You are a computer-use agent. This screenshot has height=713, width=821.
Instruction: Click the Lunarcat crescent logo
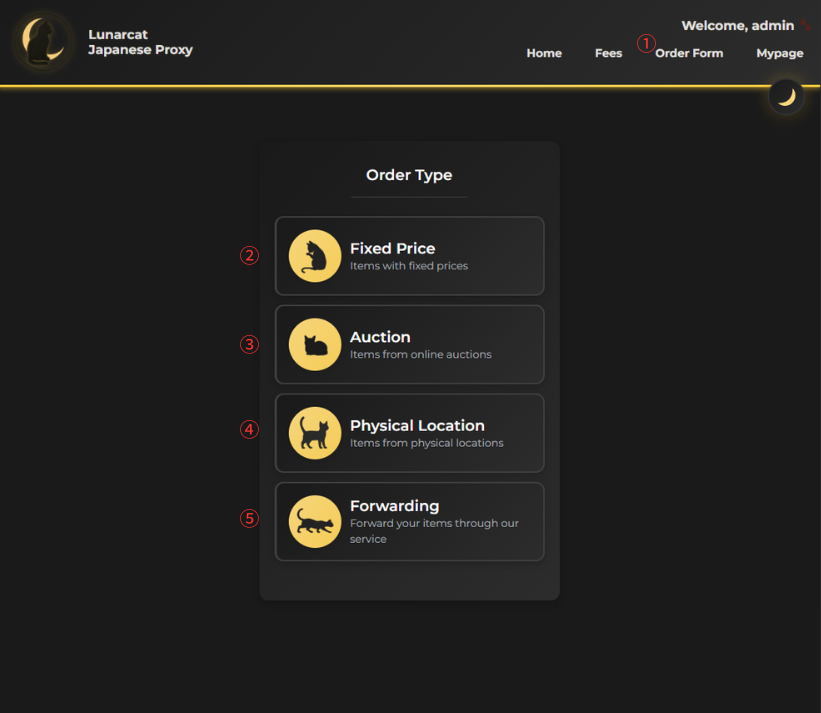[41, 41]
